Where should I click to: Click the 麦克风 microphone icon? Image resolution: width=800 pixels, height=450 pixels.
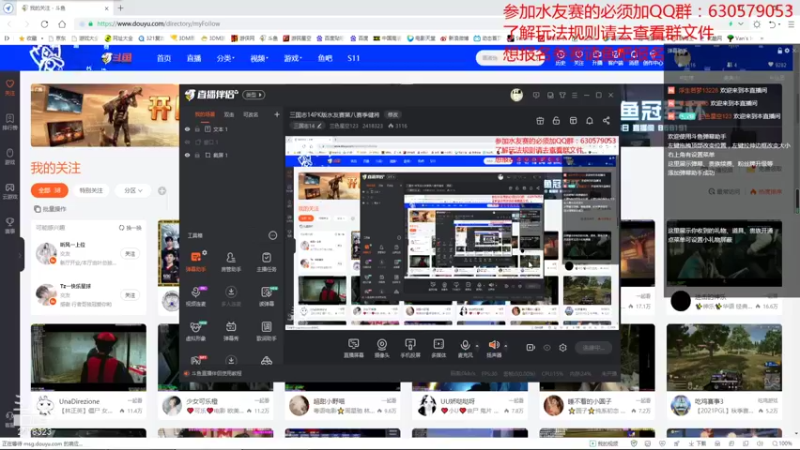pos(465,345)
